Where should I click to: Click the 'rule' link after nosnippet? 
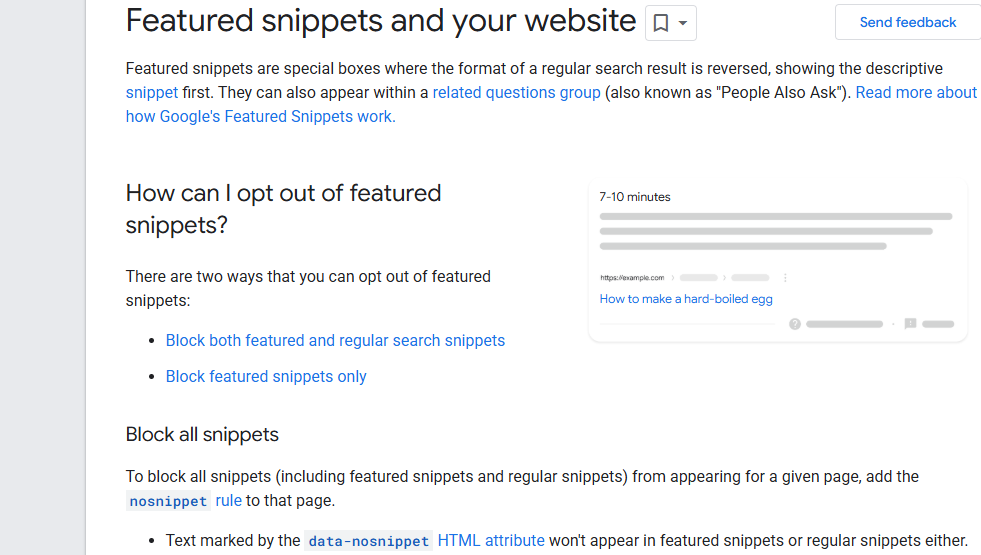coord(229,500)
